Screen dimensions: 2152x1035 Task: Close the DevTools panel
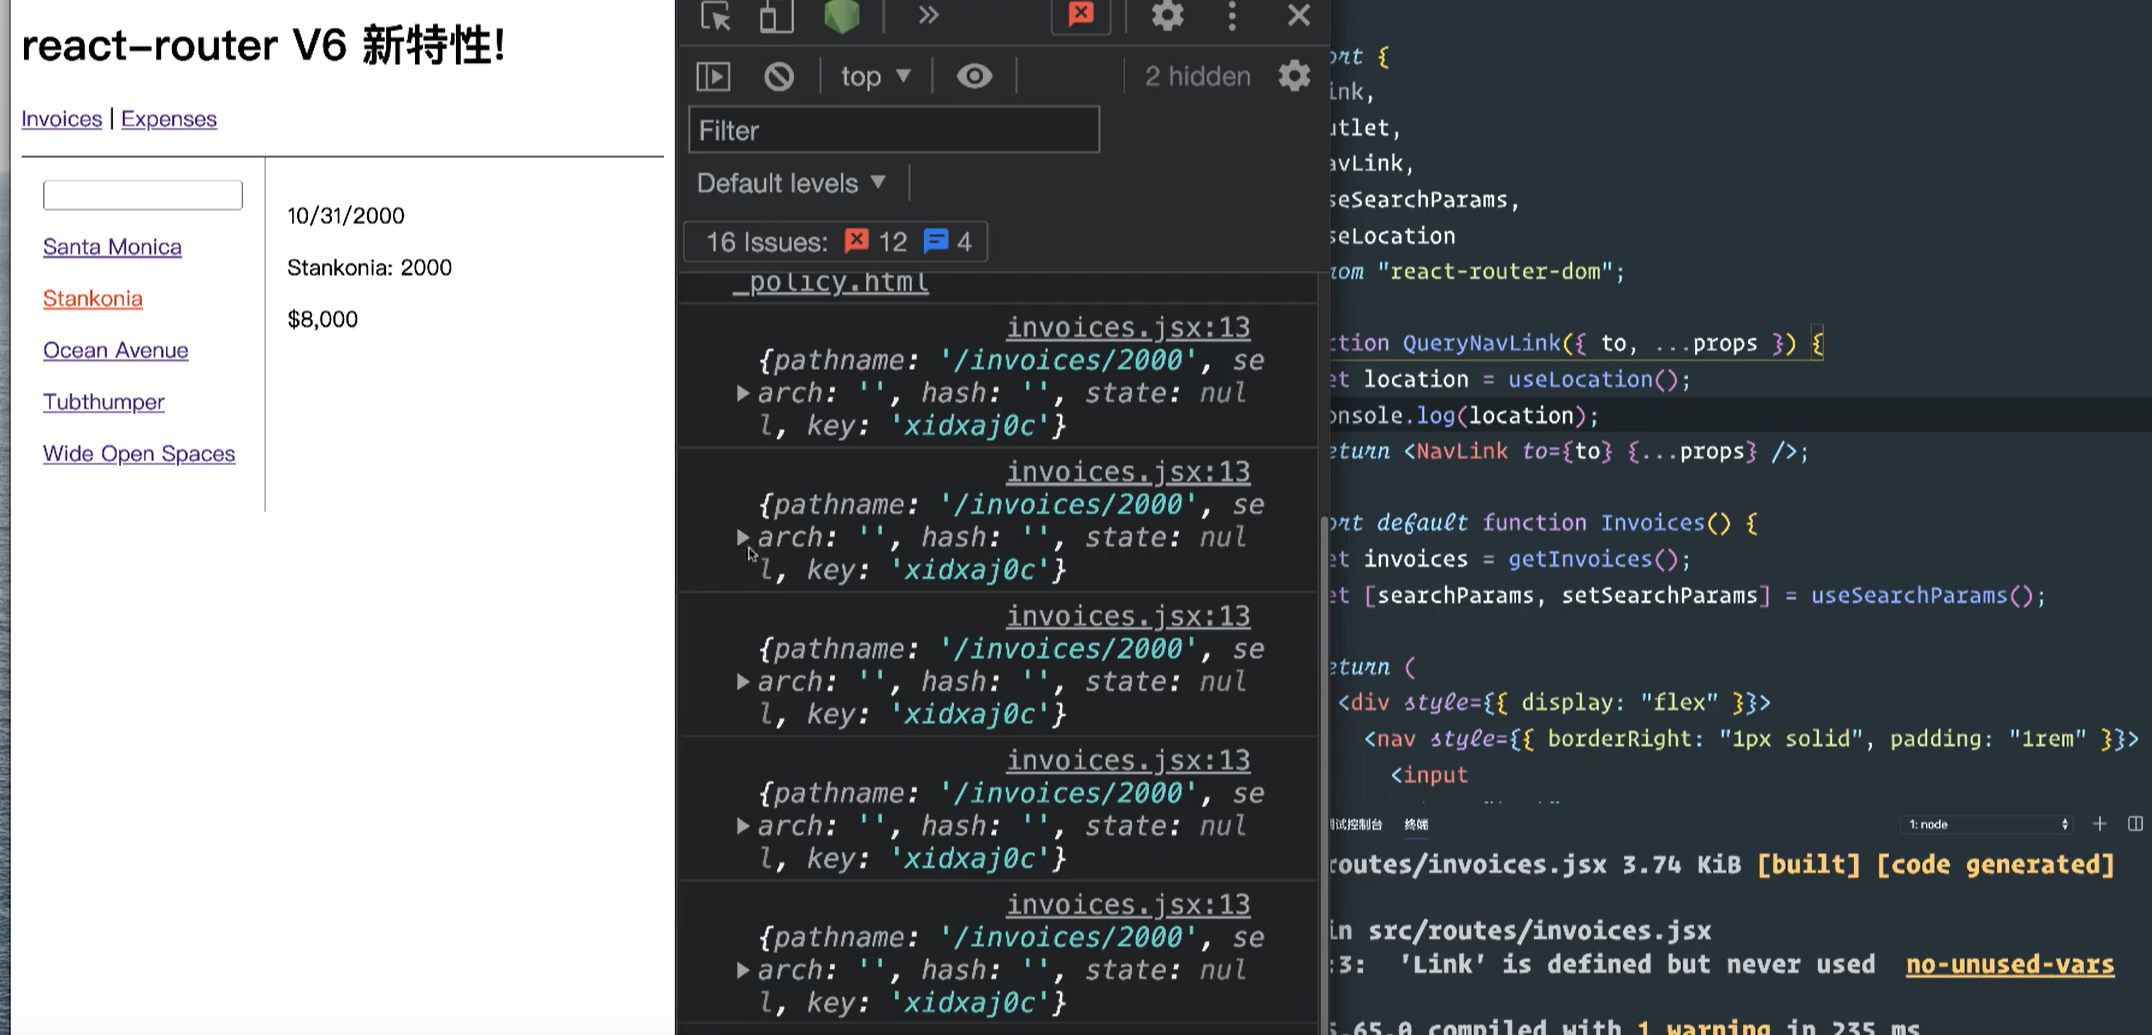[1298, 15]
